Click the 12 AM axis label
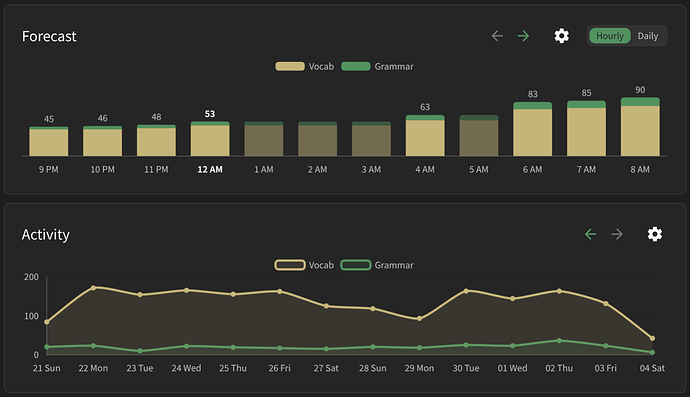This screenshot has height=397, width=690. [210, 169]
